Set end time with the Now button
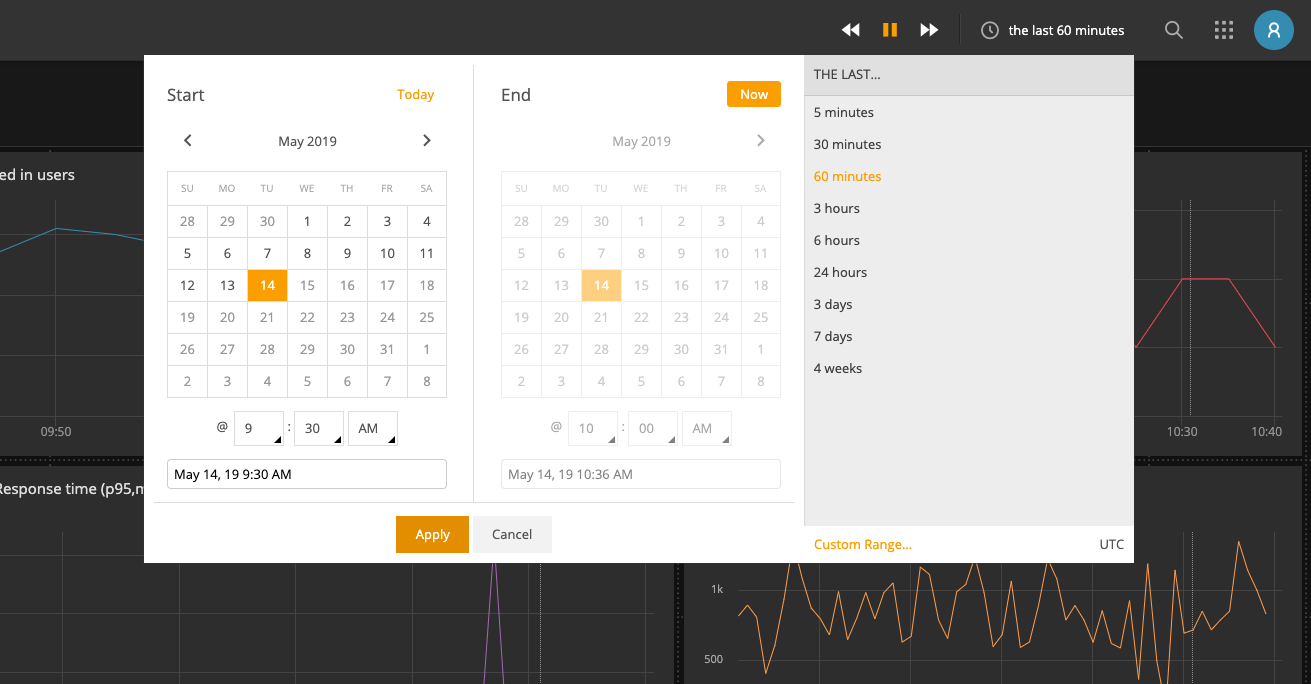 click(753, 93)
